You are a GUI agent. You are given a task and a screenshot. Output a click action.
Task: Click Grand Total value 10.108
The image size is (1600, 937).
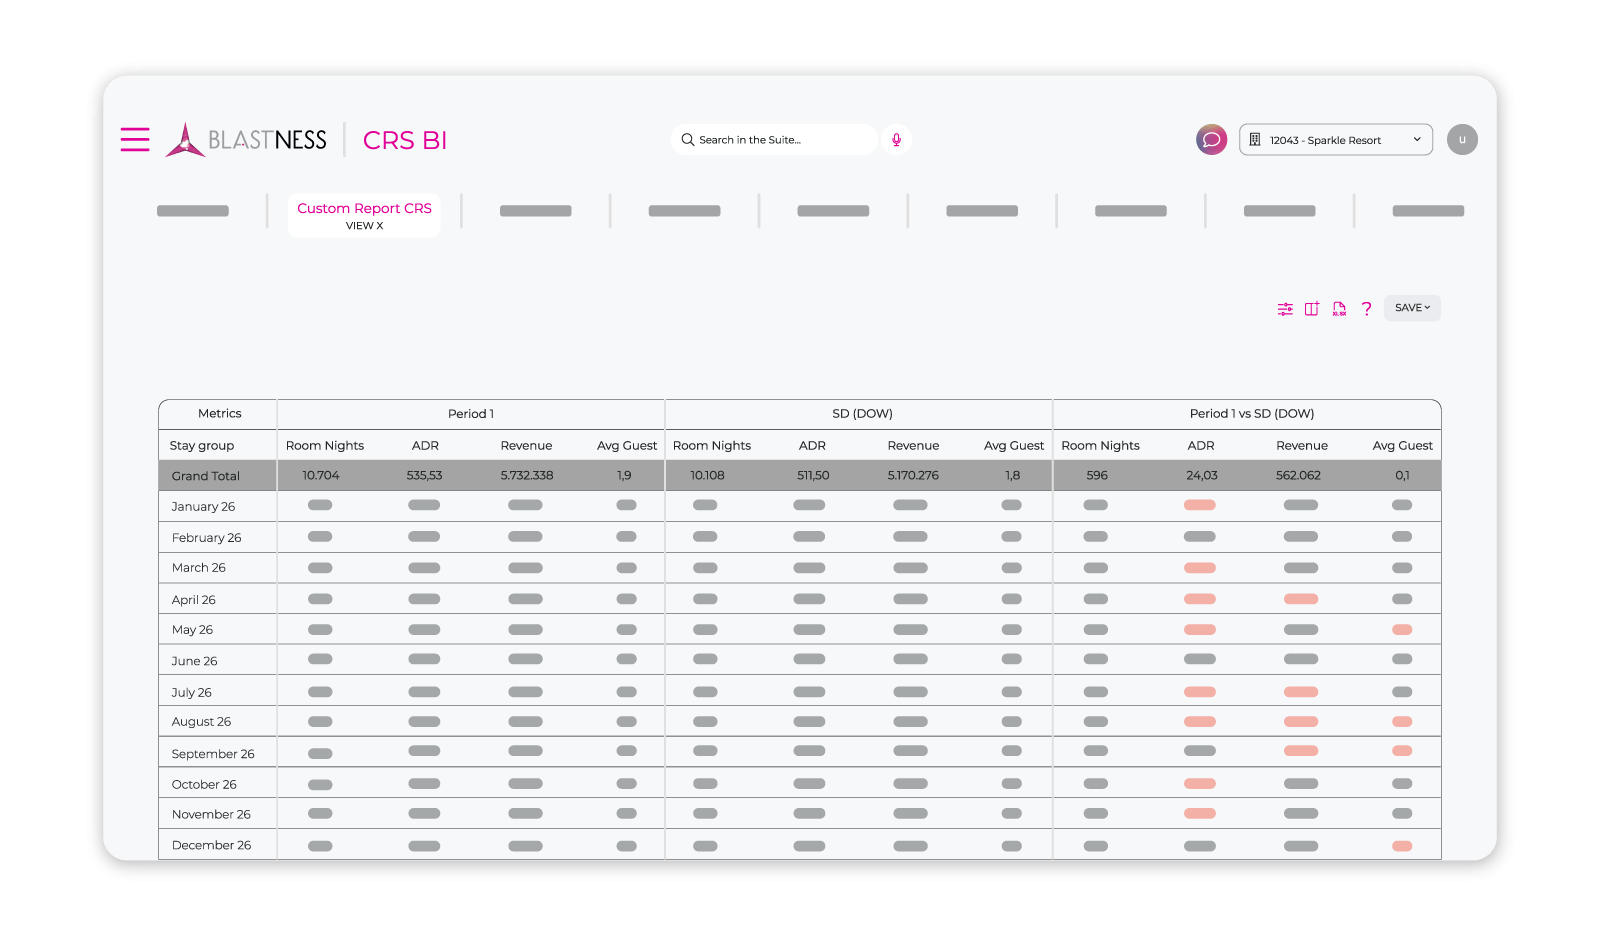[x=707, y=476]
